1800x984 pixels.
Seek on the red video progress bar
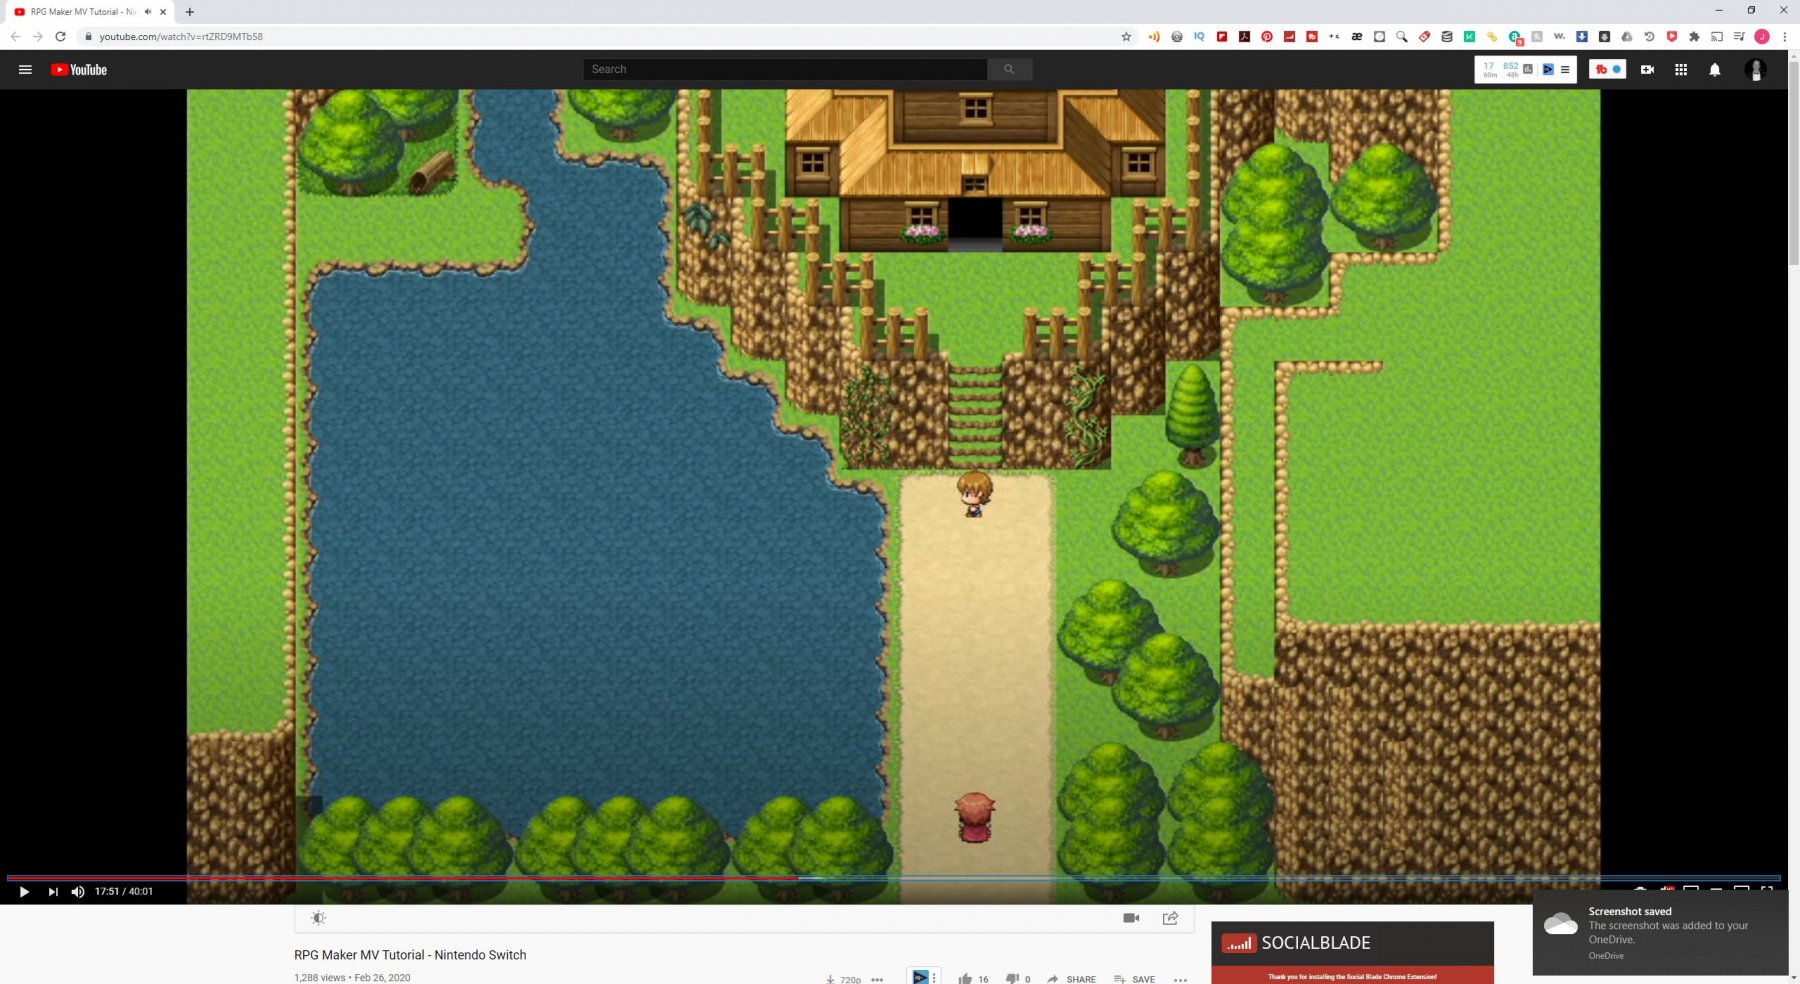coord(894,878)
